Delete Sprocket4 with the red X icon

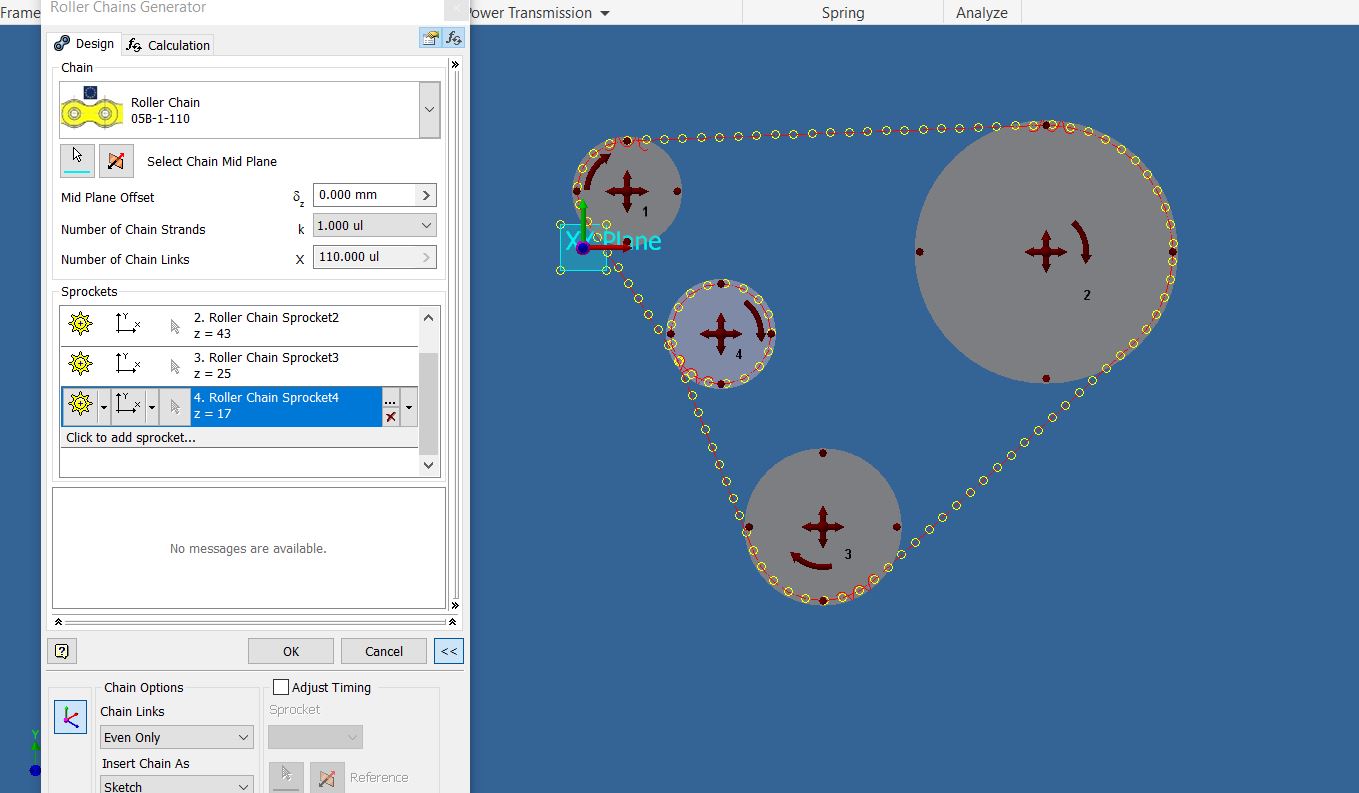tap(391, 416)
